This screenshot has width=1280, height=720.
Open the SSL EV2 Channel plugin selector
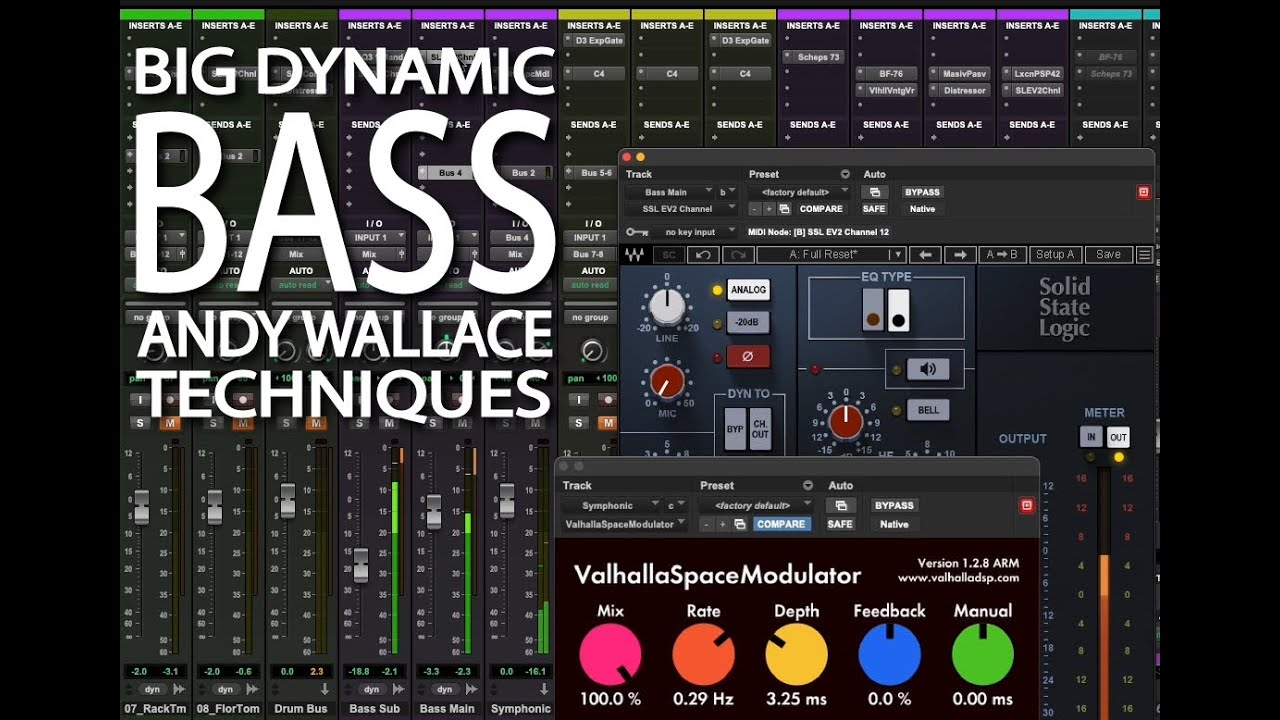click(x=682, y=209)
